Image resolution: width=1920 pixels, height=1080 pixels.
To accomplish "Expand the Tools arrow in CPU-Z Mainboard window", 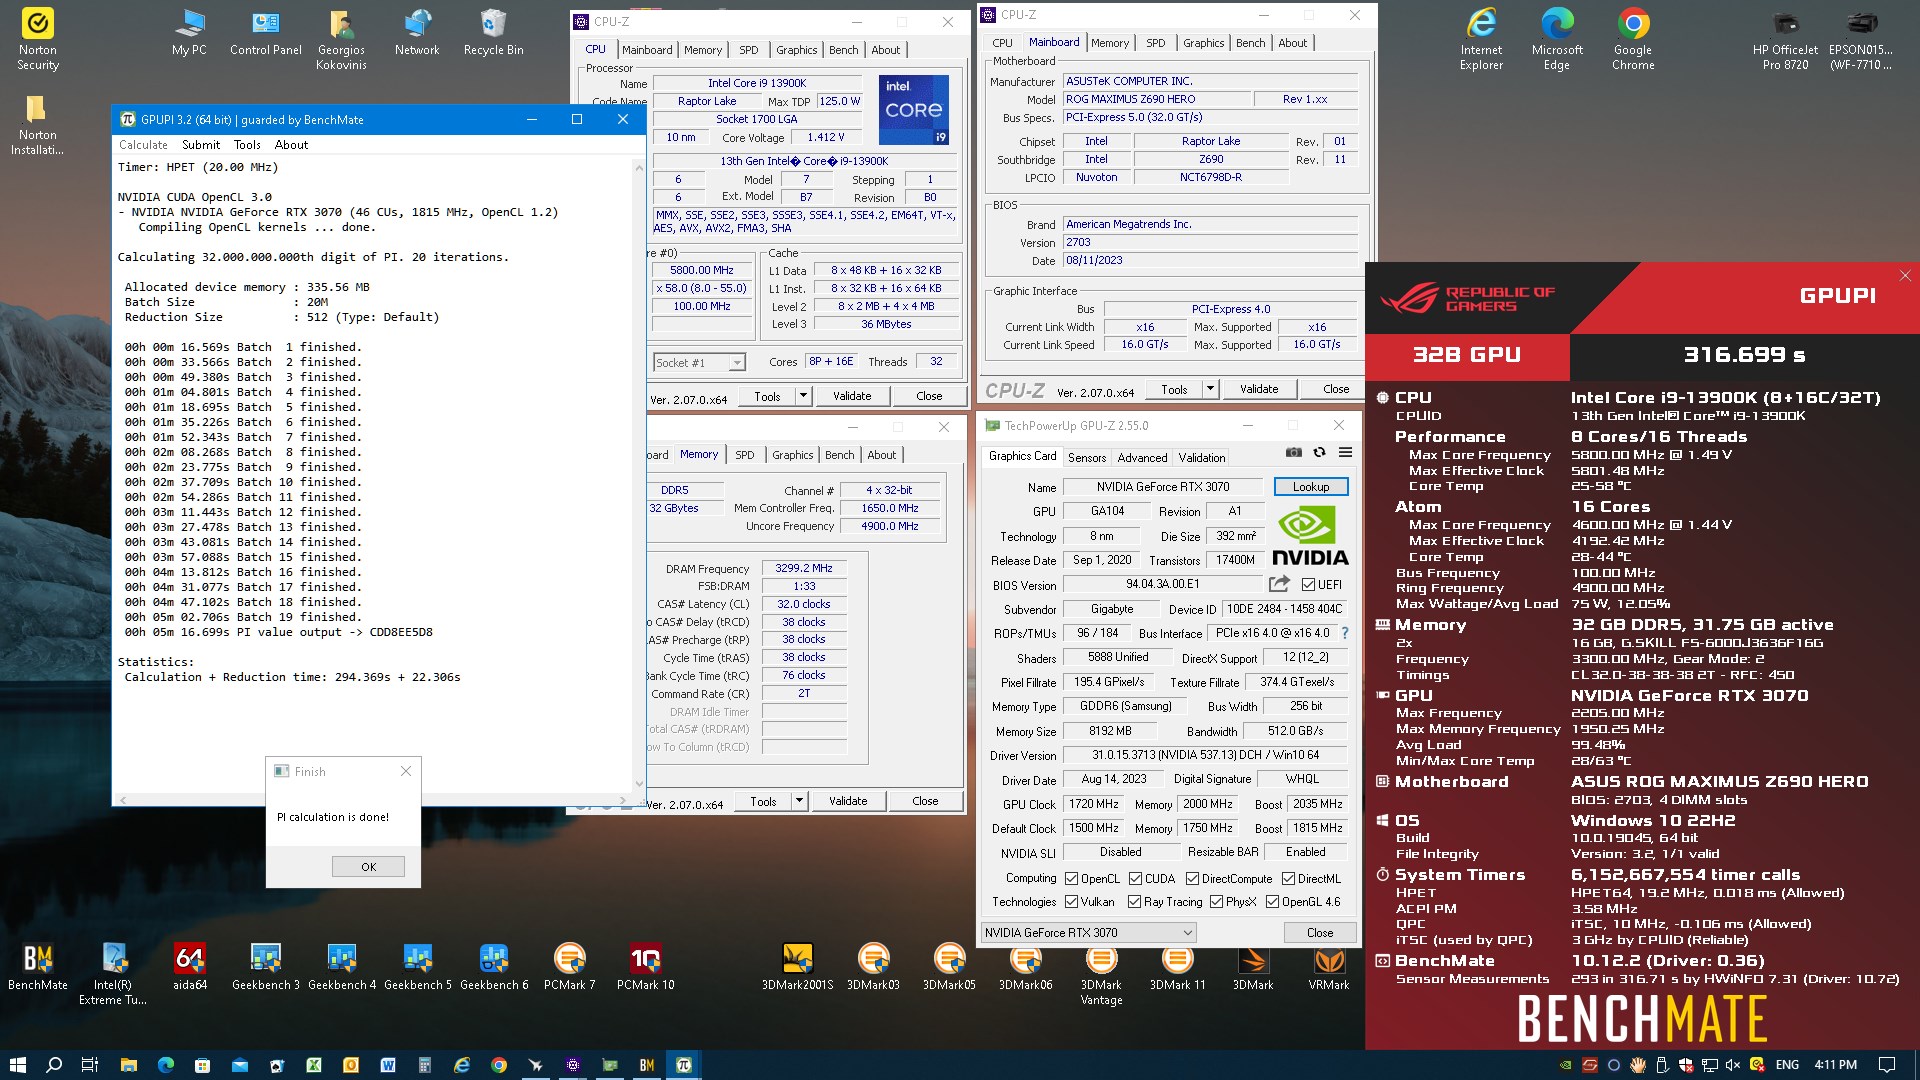I will (1210, 389).
